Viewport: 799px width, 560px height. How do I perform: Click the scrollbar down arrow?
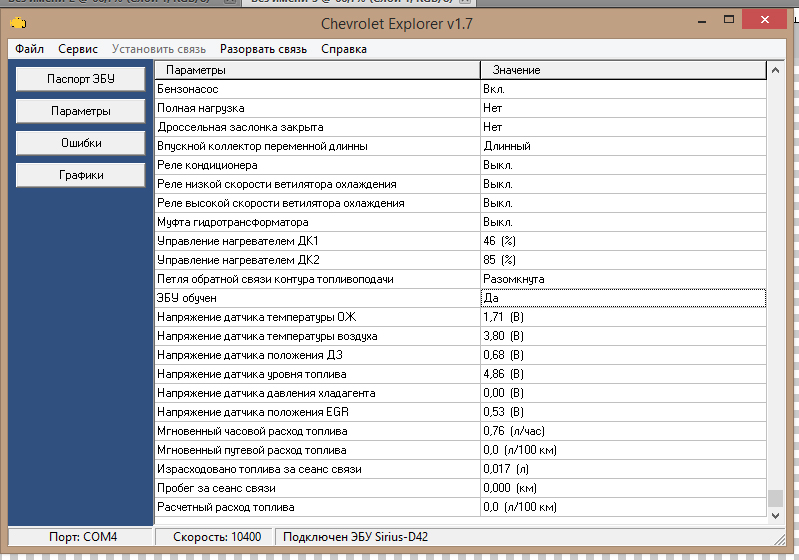[775, 516]
